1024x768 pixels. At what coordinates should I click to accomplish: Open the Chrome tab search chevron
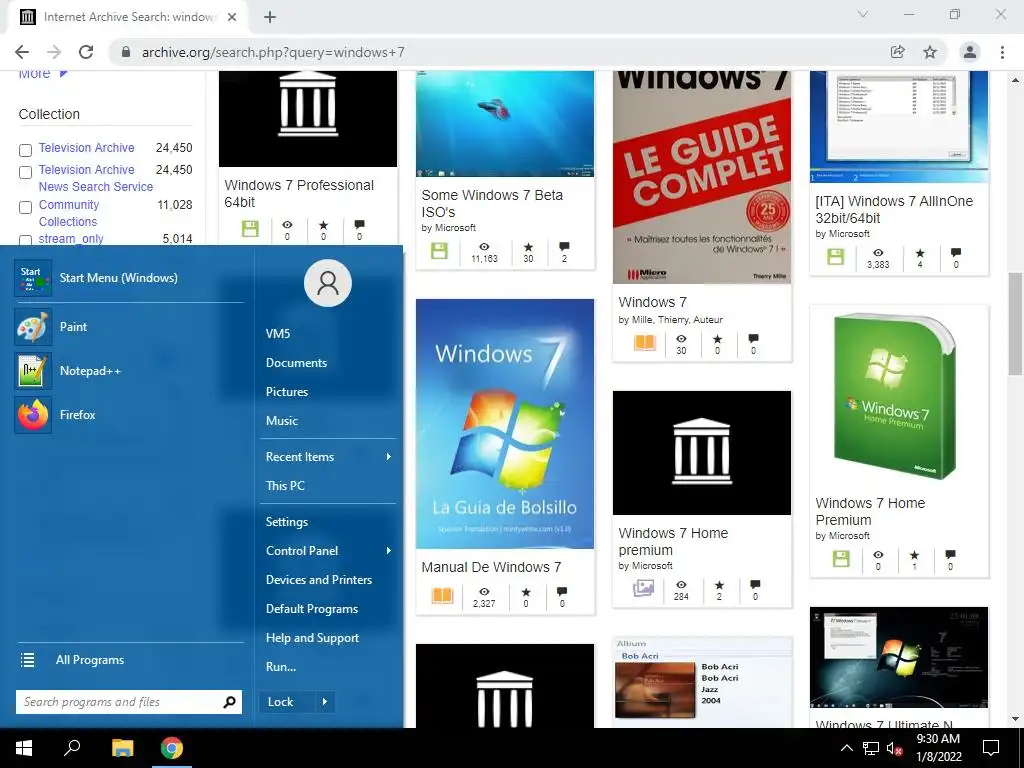[863, 14]
